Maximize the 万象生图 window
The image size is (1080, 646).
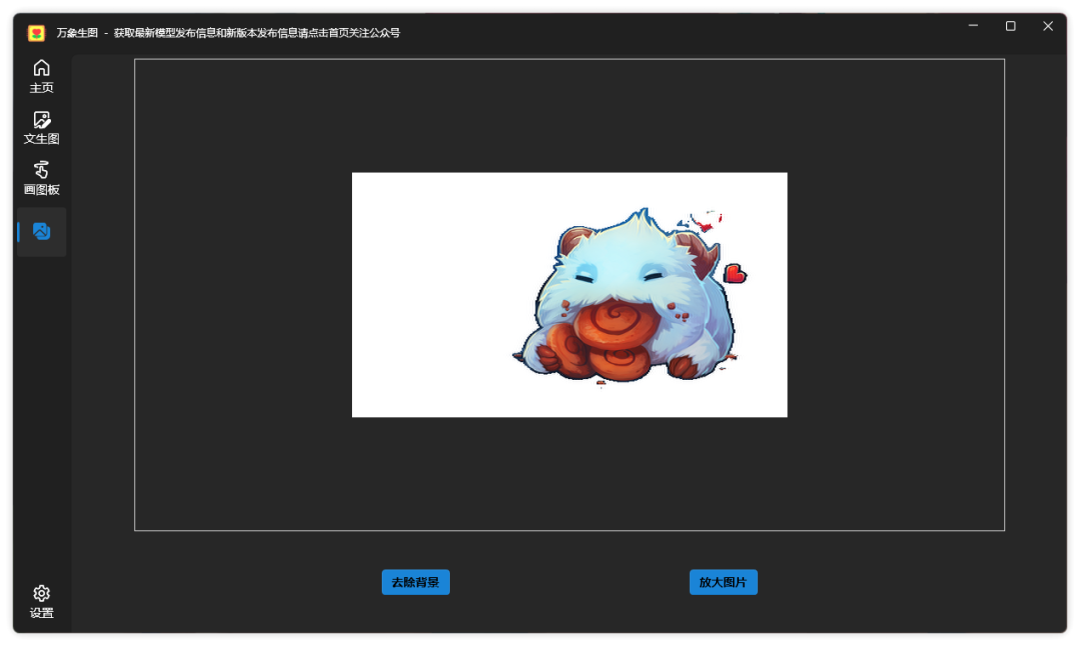coord(1010,26)
